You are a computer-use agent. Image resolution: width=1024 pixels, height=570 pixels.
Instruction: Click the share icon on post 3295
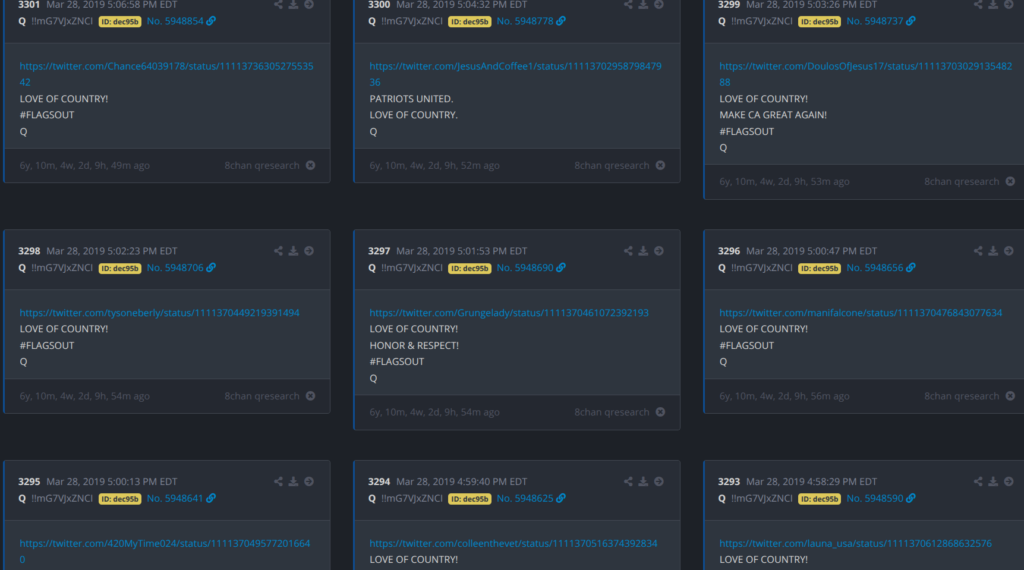pyautogui.click(x=279, y=481)
